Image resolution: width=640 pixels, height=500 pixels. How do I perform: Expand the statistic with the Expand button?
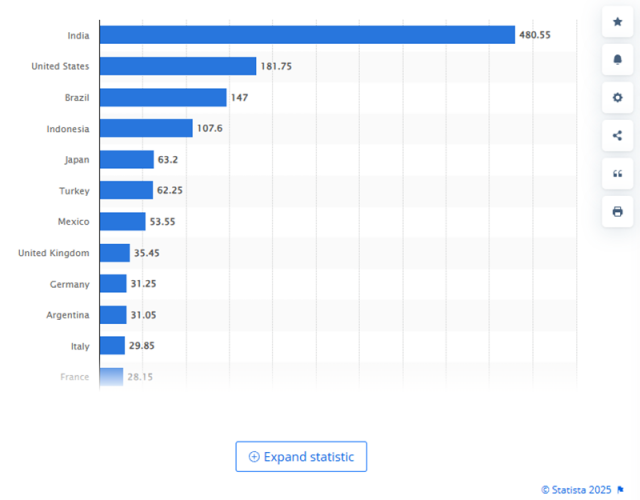(x=301, y=457)
